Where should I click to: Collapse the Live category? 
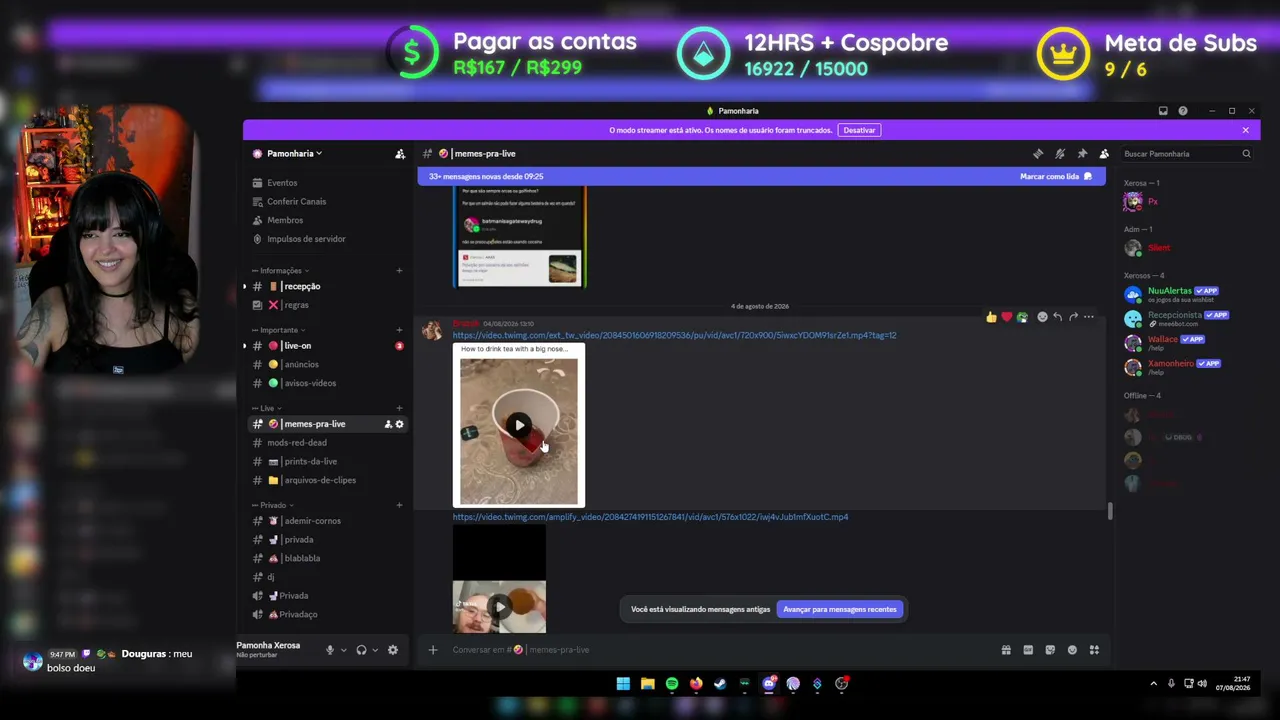[x=267, y=408]
